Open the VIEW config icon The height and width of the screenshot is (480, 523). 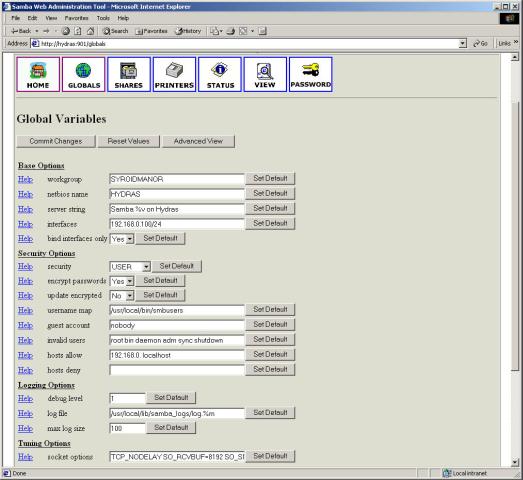click(x=265, y=74)
